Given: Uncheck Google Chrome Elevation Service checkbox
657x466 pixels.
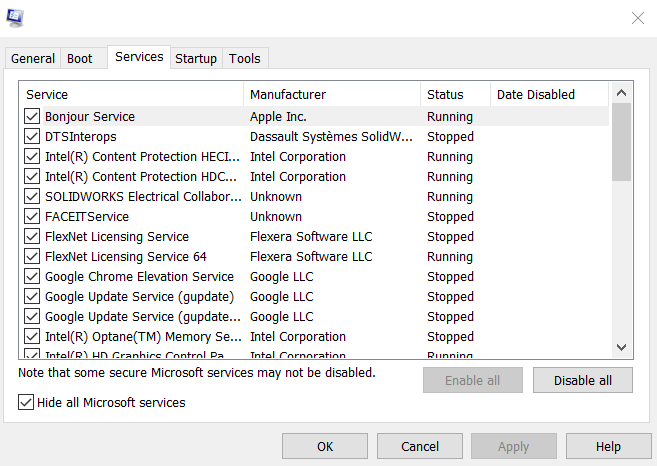Looking at the screenshot, I should tap(32, 277).
